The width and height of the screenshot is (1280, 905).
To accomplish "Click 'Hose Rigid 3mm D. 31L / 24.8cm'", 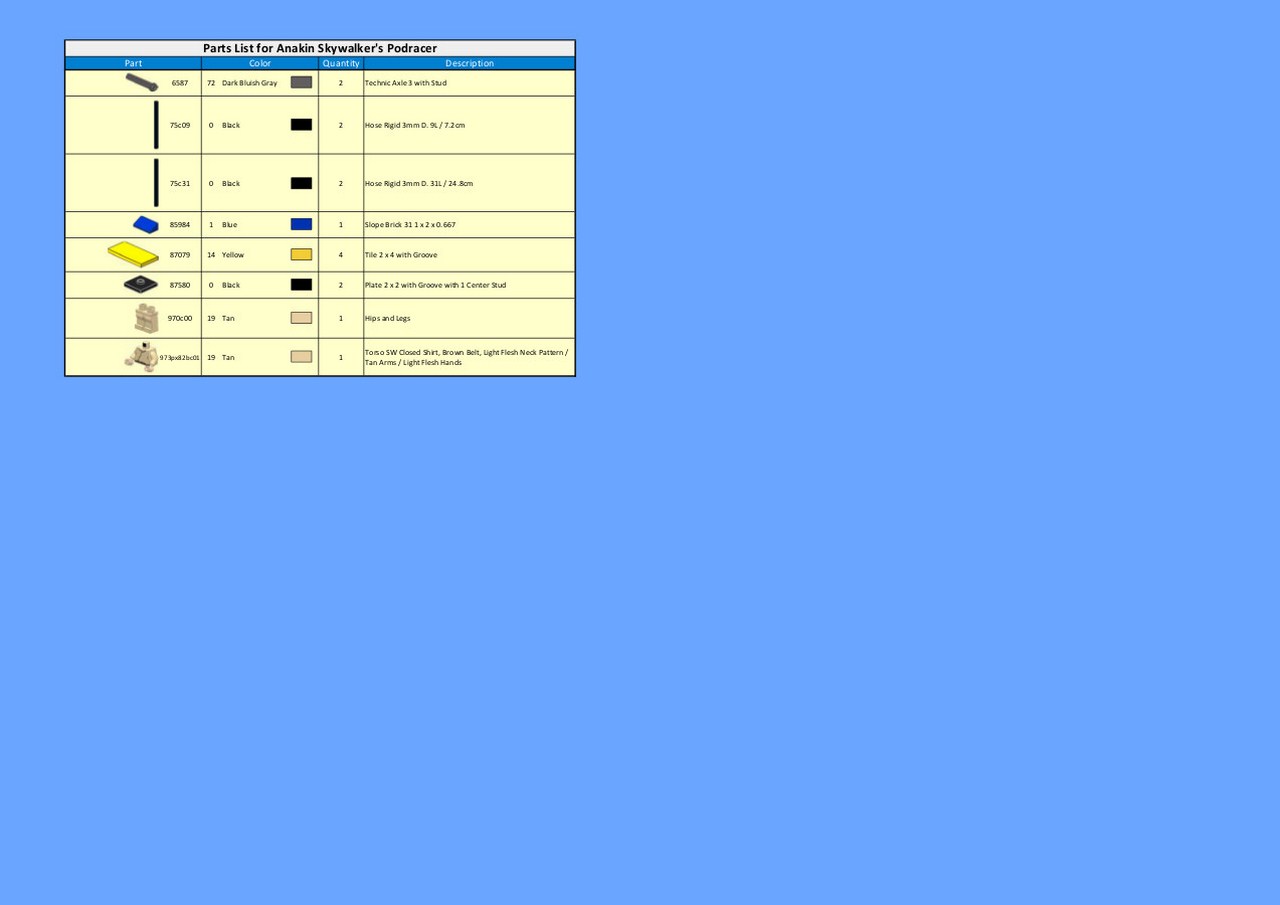I will (x=419, y=183).
